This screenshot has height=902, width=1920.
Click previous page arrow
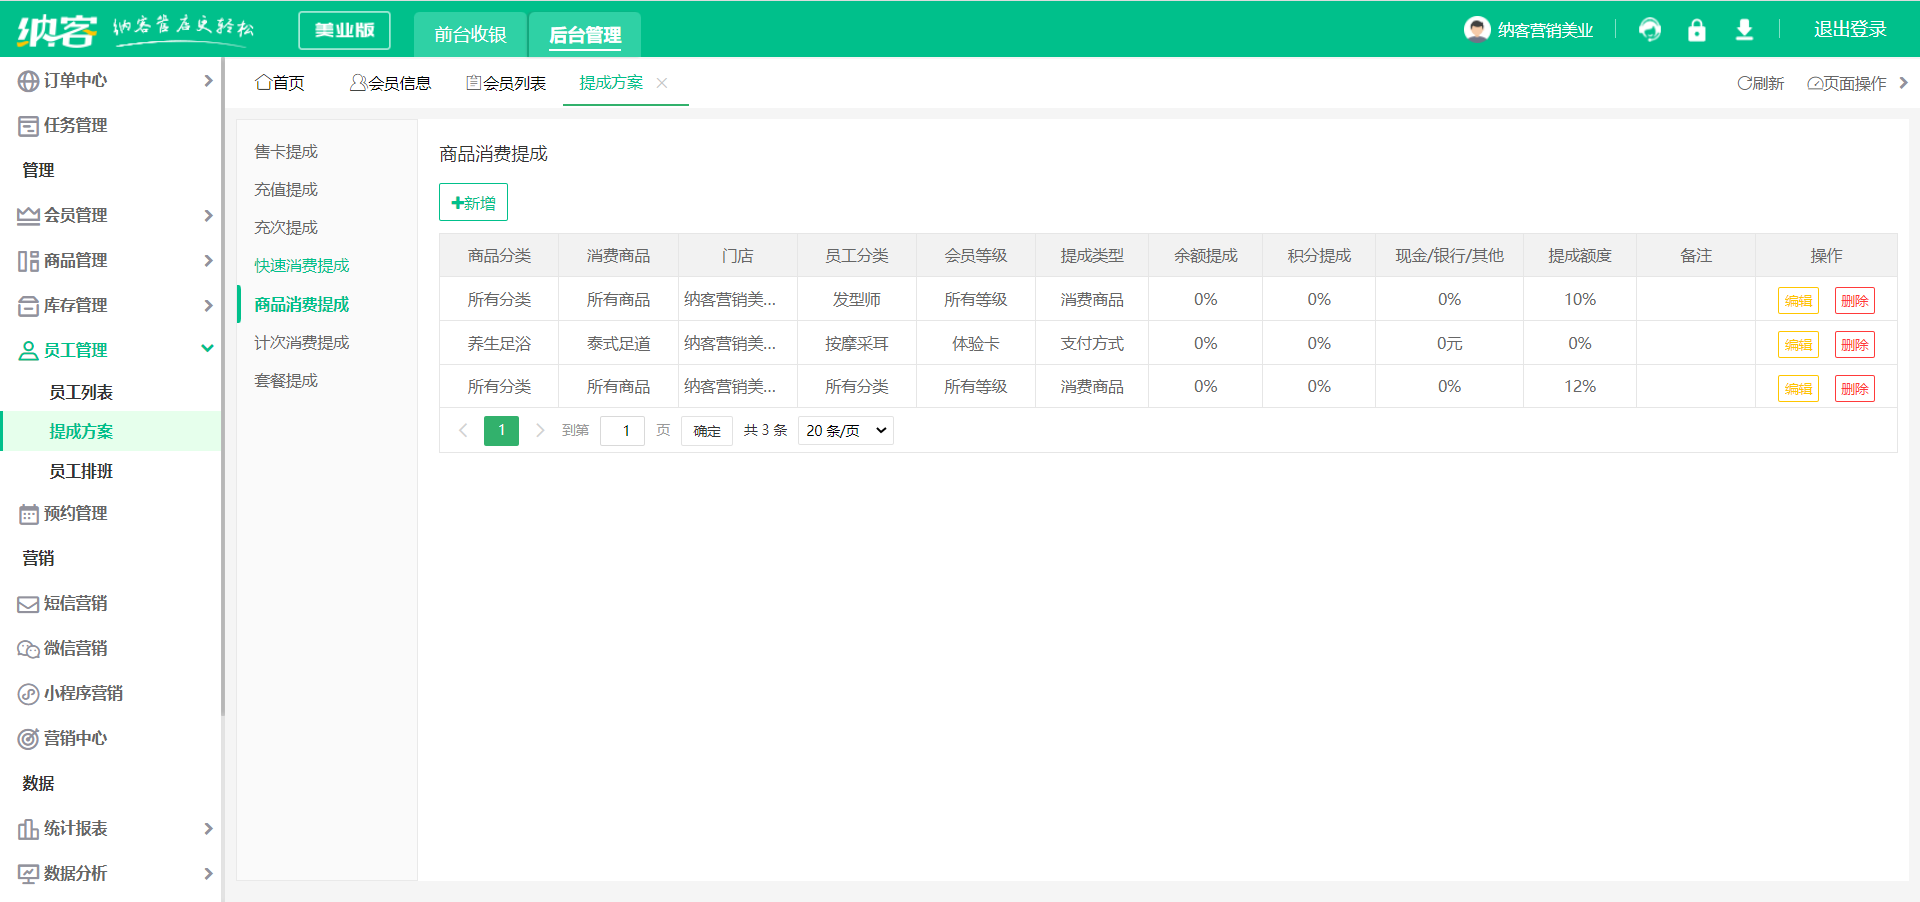(x=463, y=431)
